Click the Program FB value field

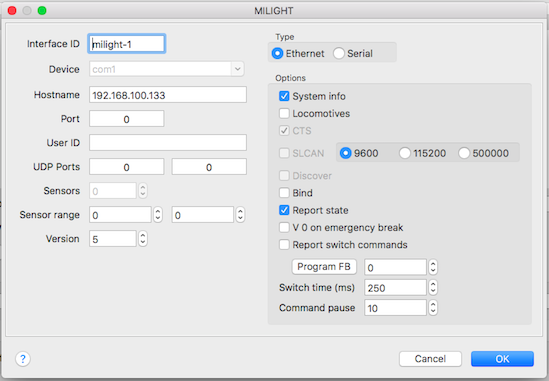tap(395, 267)
